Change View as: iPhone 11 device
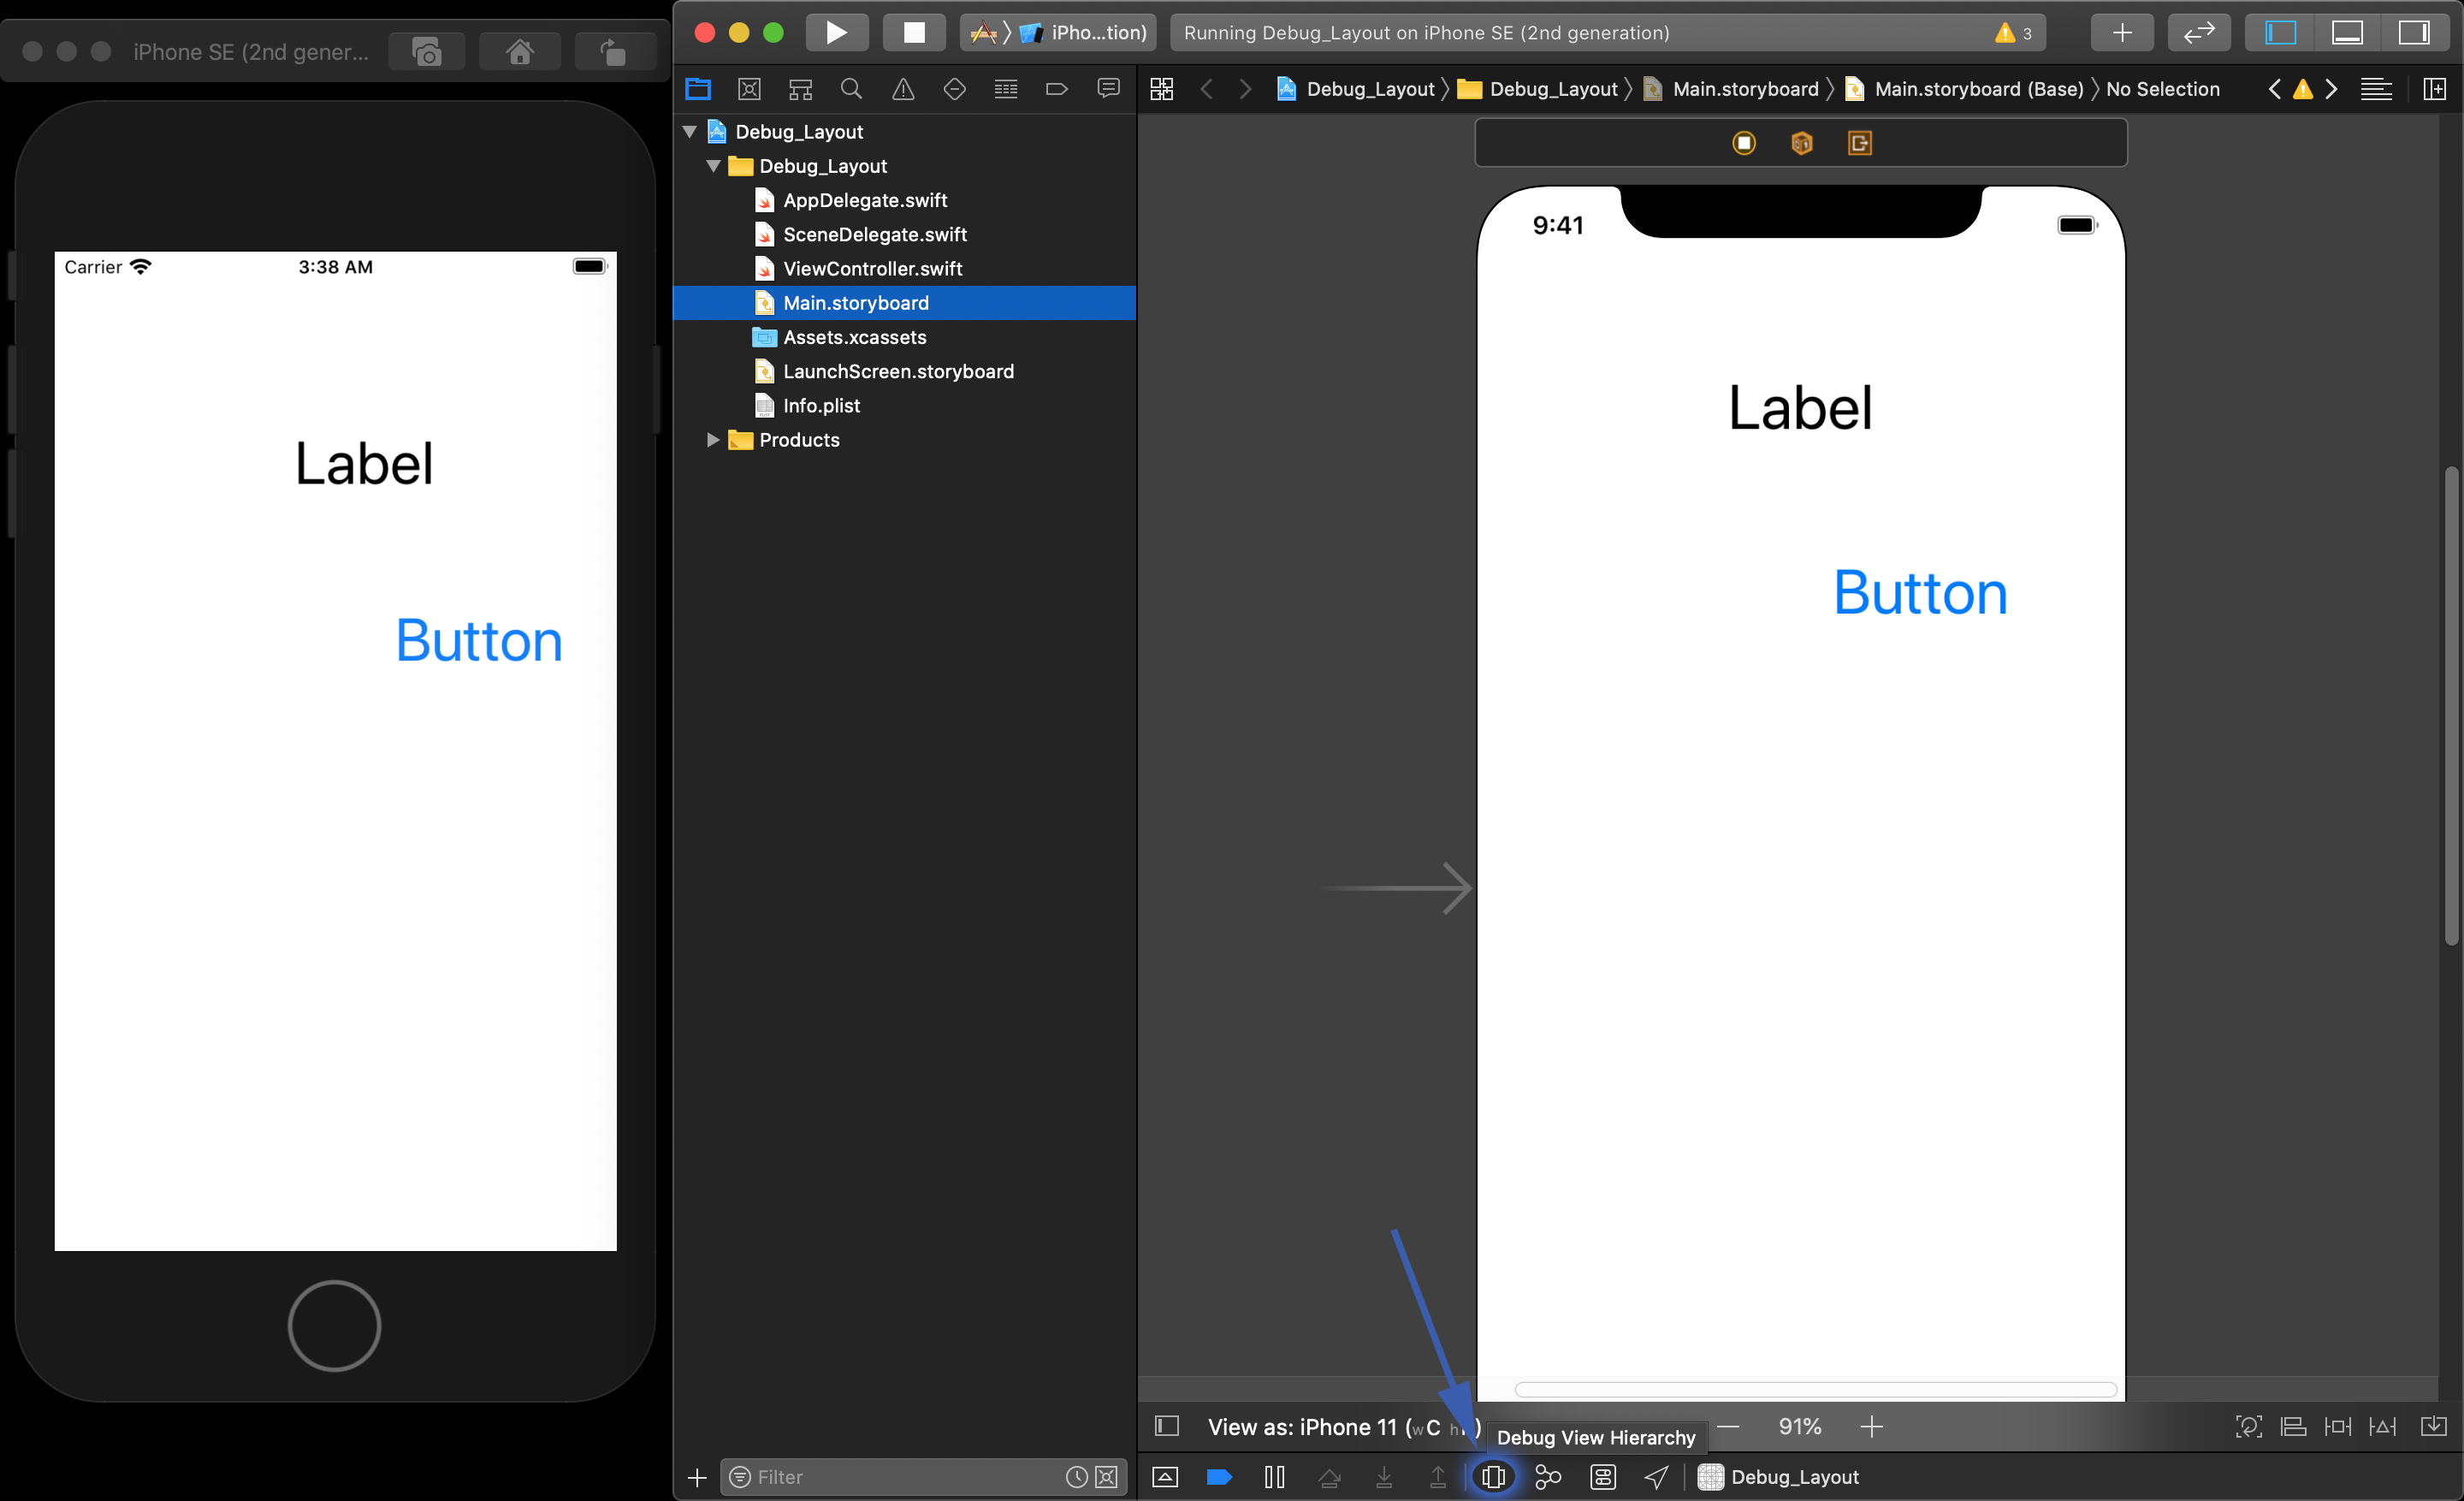 [x=1344, y=1427]
